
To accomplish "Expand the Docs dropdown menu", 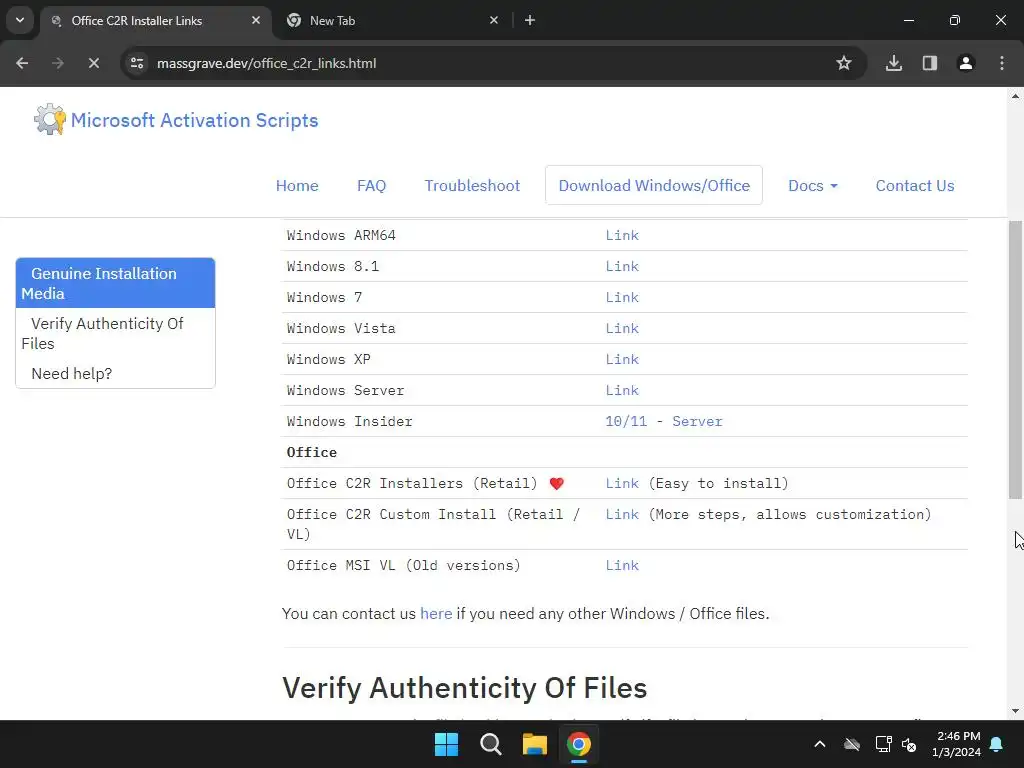I will click(812, 185).
